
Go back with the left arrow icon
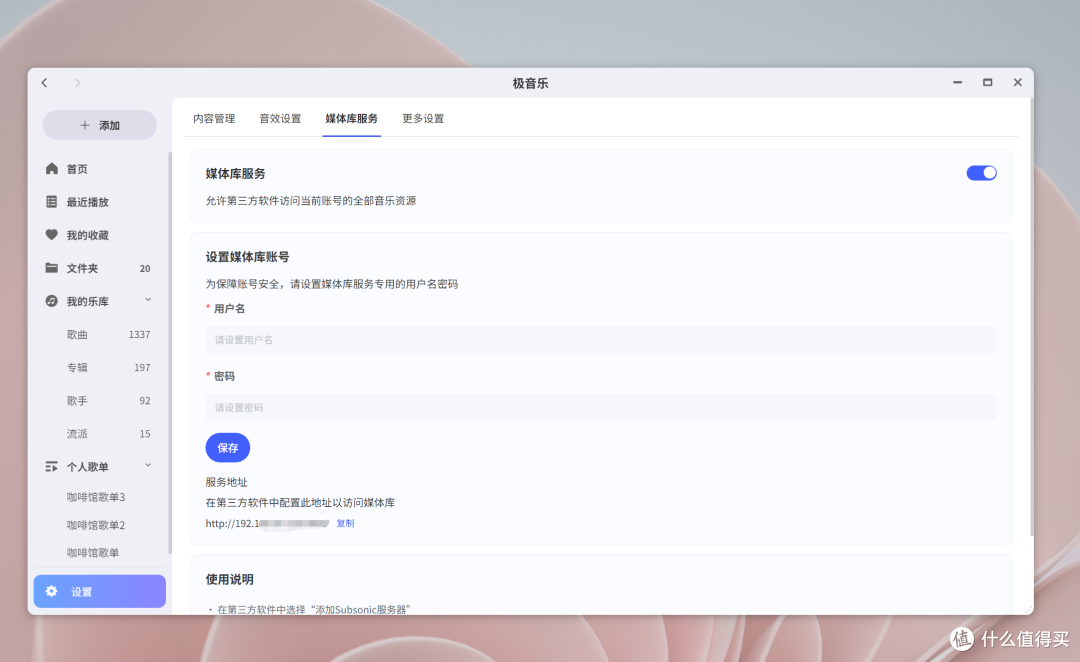pyautogui.click(x=44, y=83)
